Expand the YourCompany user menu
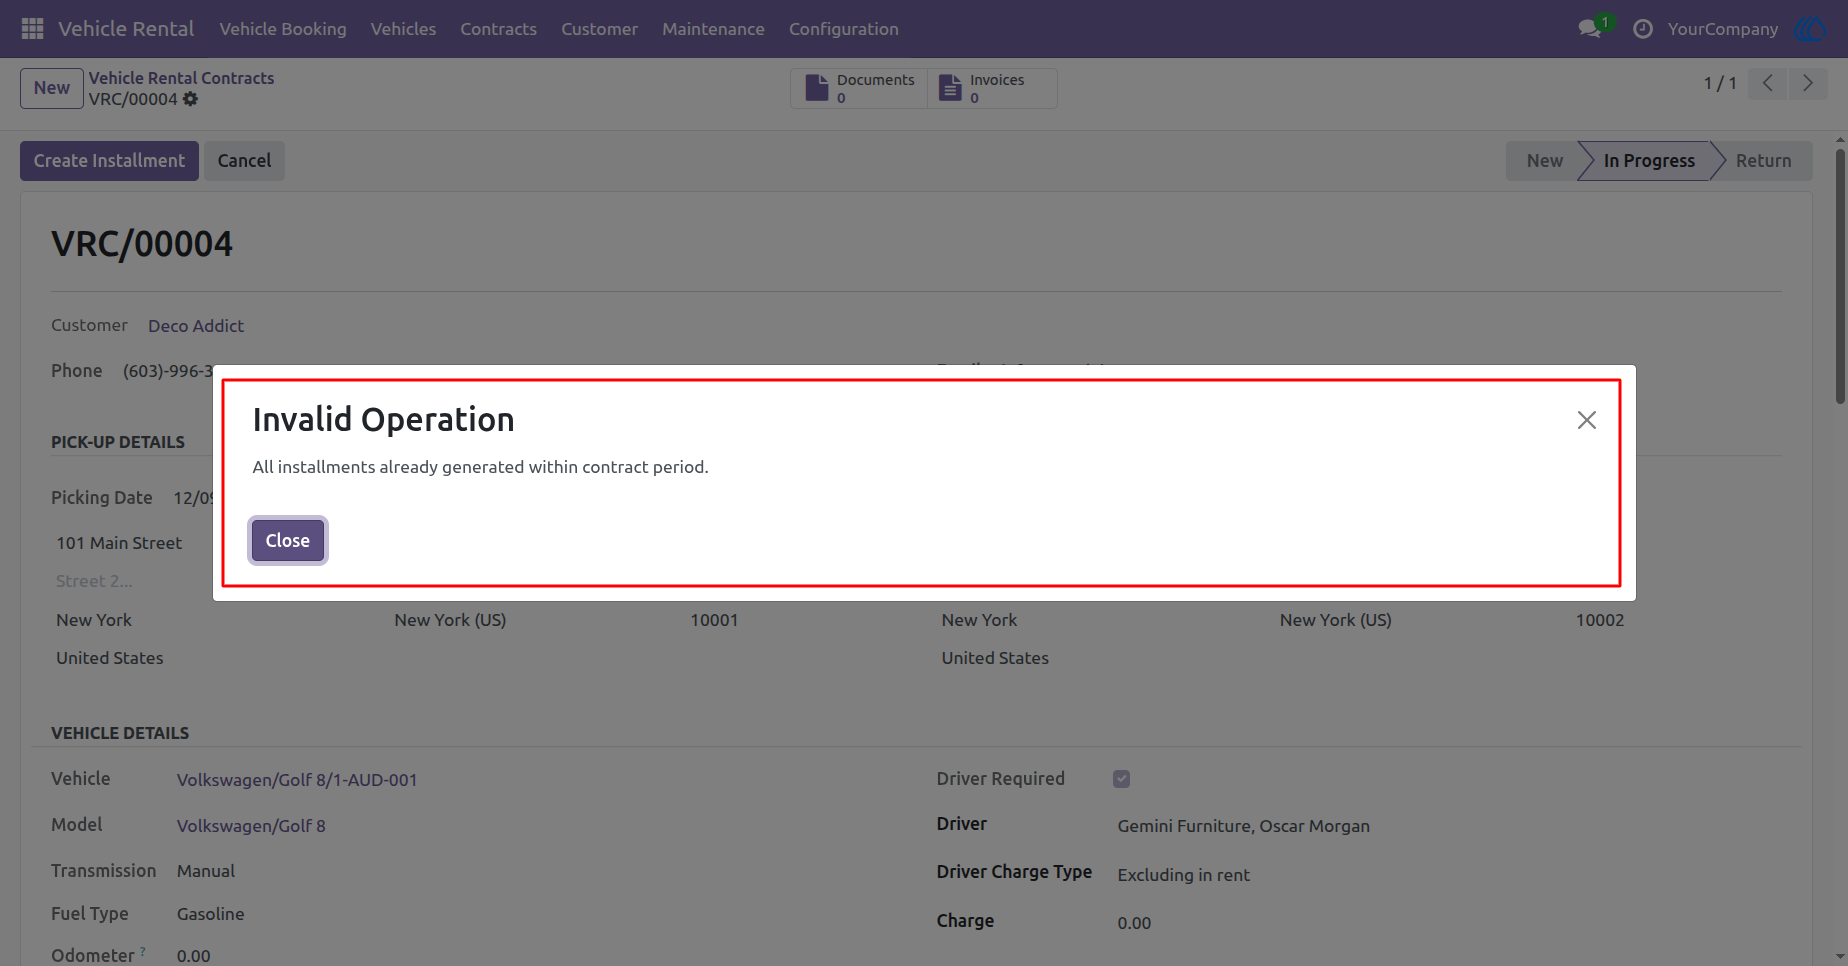Viewport: 1848px width, 966px height. (x=1722, y=29)
